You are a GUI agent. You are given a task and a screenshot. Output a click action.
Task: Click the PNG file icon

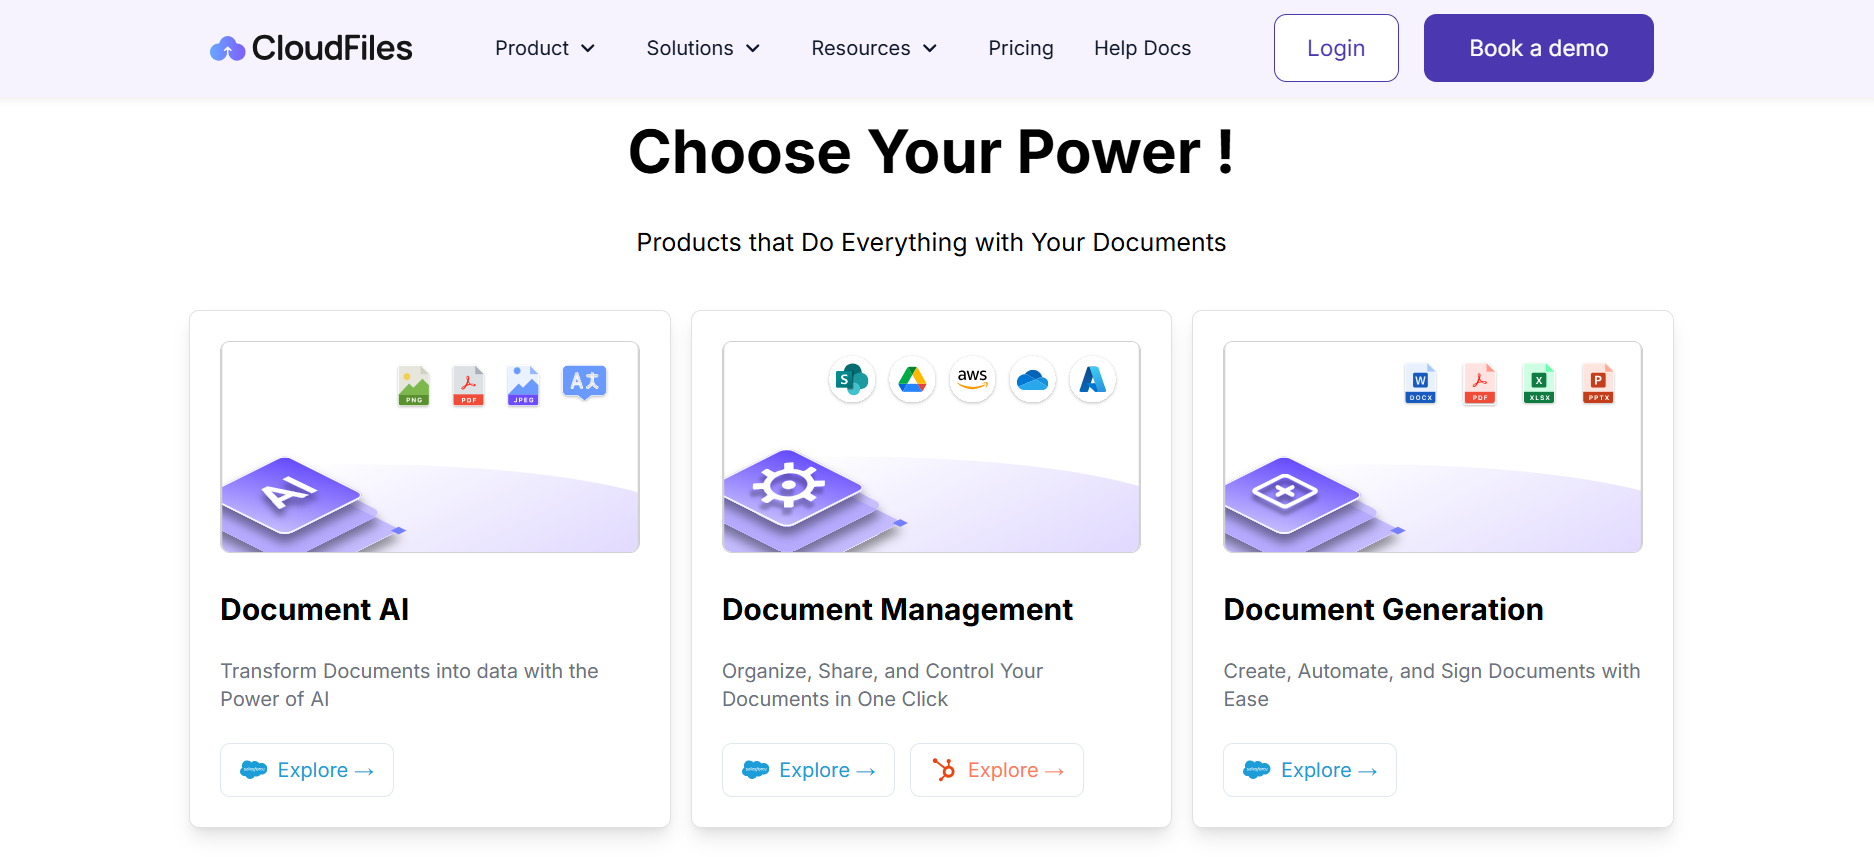pos(414,385)
